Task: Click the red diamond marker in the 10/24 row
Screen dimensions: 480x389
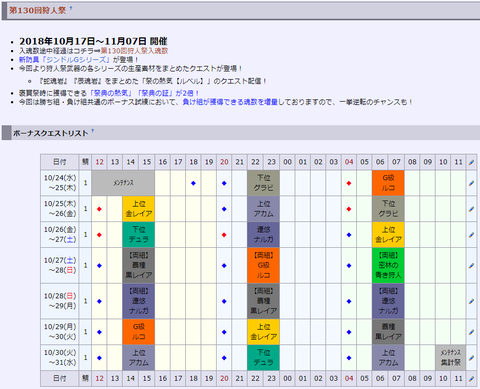Action: click(x=349, y=183)
